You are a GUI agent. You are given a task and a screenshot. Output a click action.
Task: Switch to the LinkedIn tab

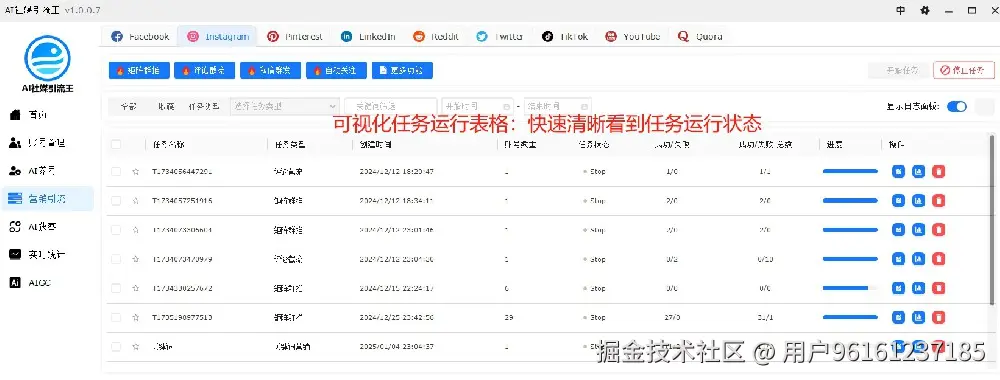pos(368,36)
